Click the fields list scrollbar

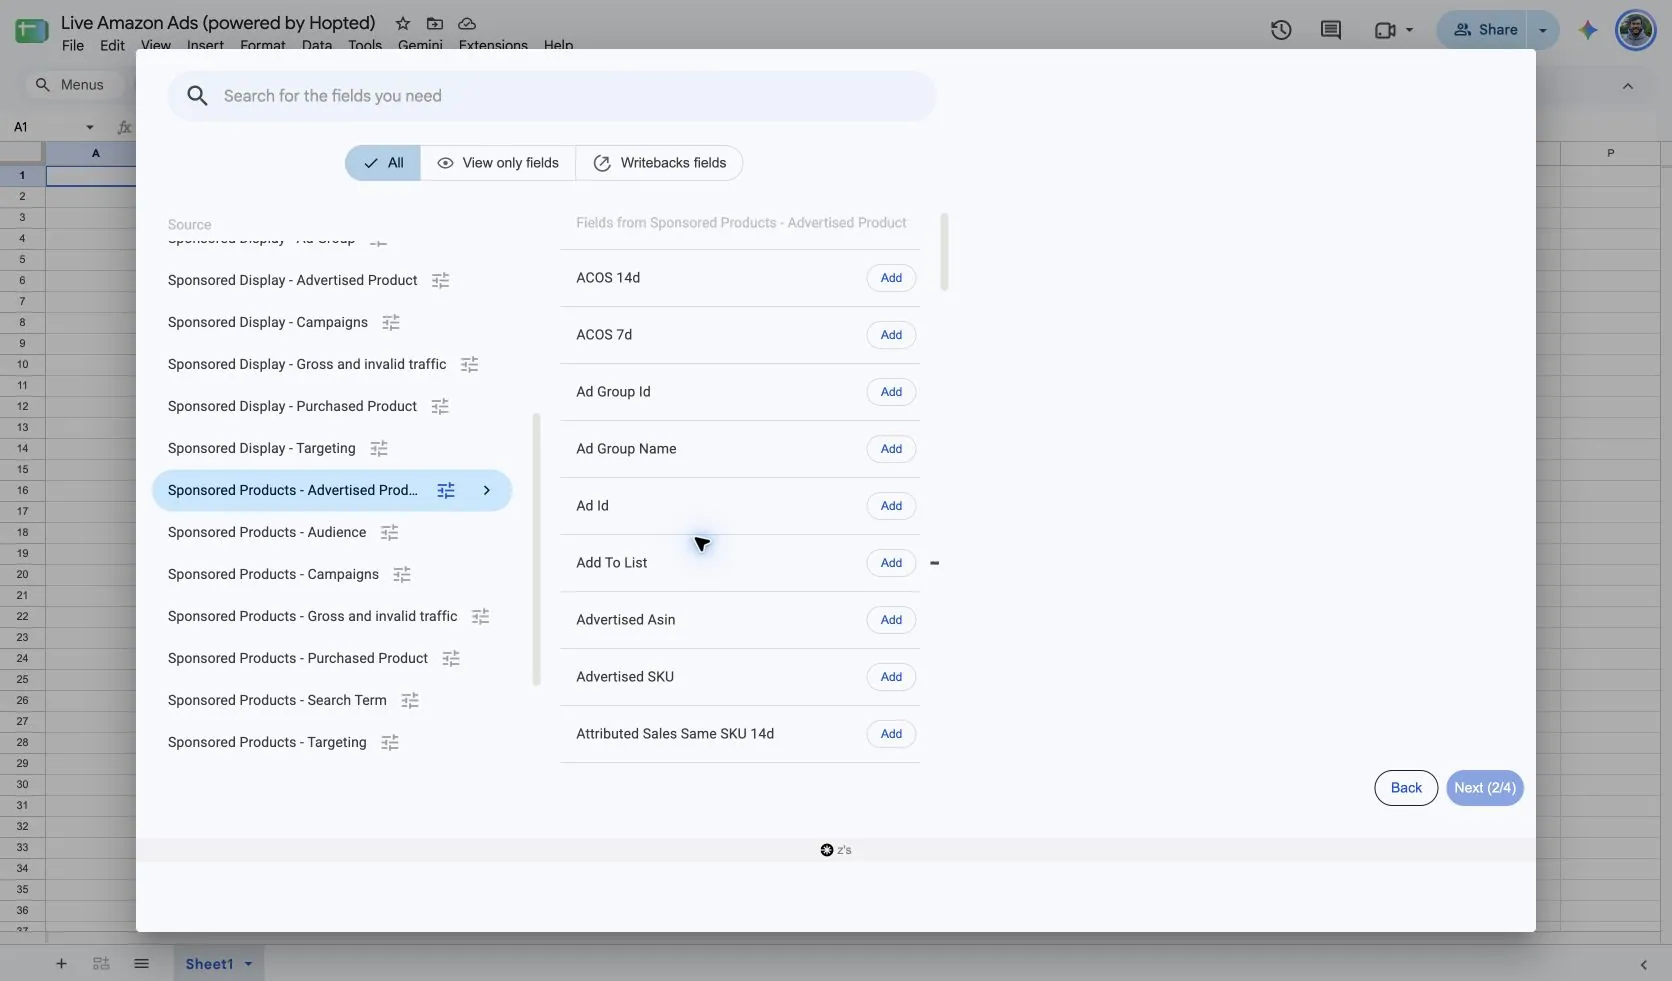pos(945,252)
